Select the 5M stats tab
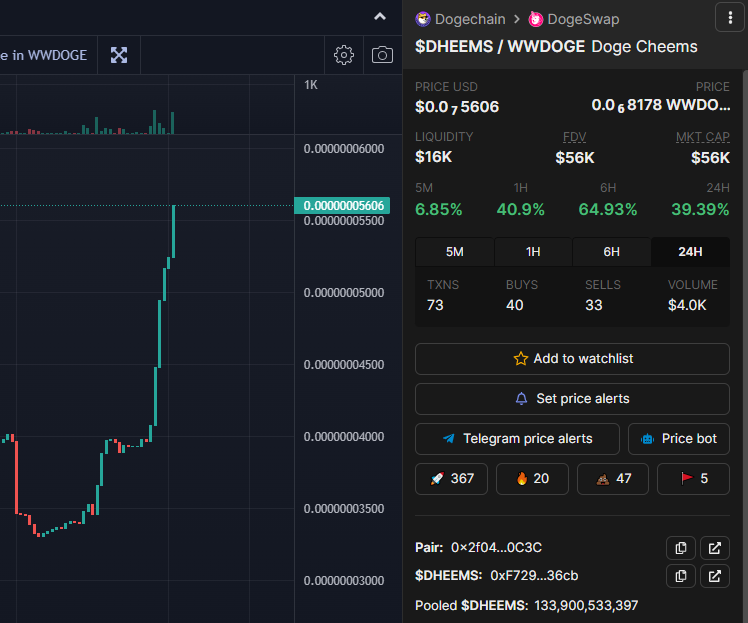The width and height of the screenshot is (748, 623). pyautogui.click(x=455, y=252)
